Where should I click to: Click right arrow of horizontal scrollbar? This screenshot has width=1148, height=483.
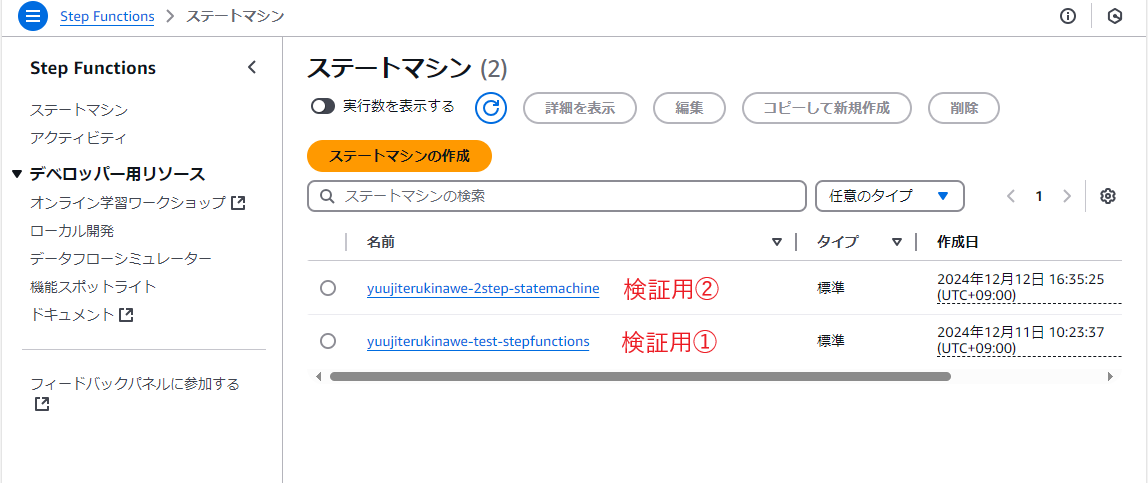click(1110, 376)
